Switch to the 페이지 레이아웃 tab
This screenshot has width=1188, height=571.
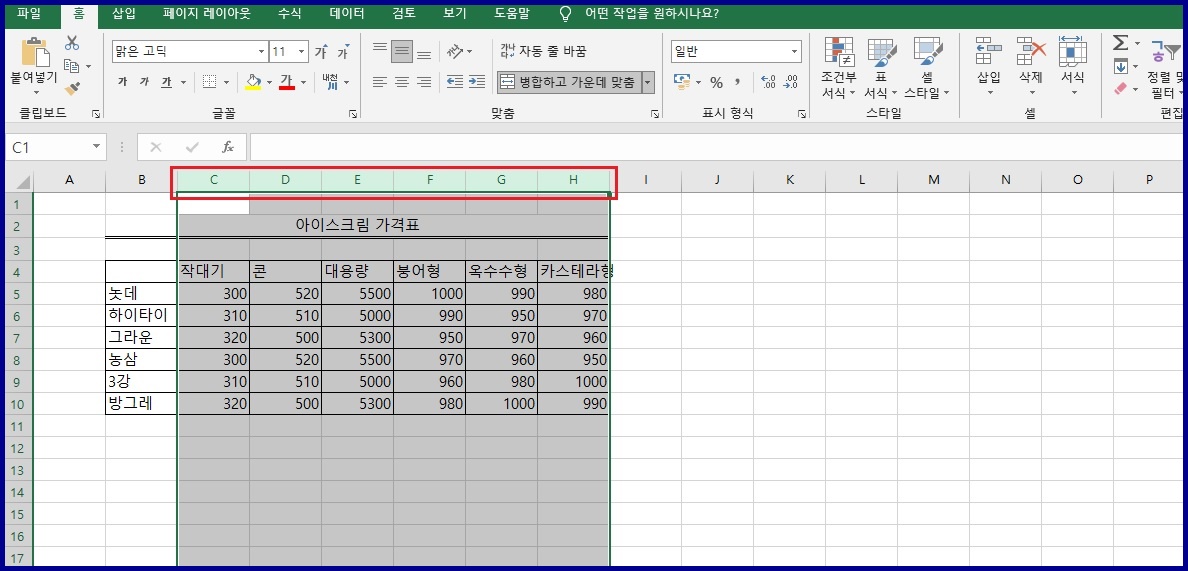click(206, 14)
